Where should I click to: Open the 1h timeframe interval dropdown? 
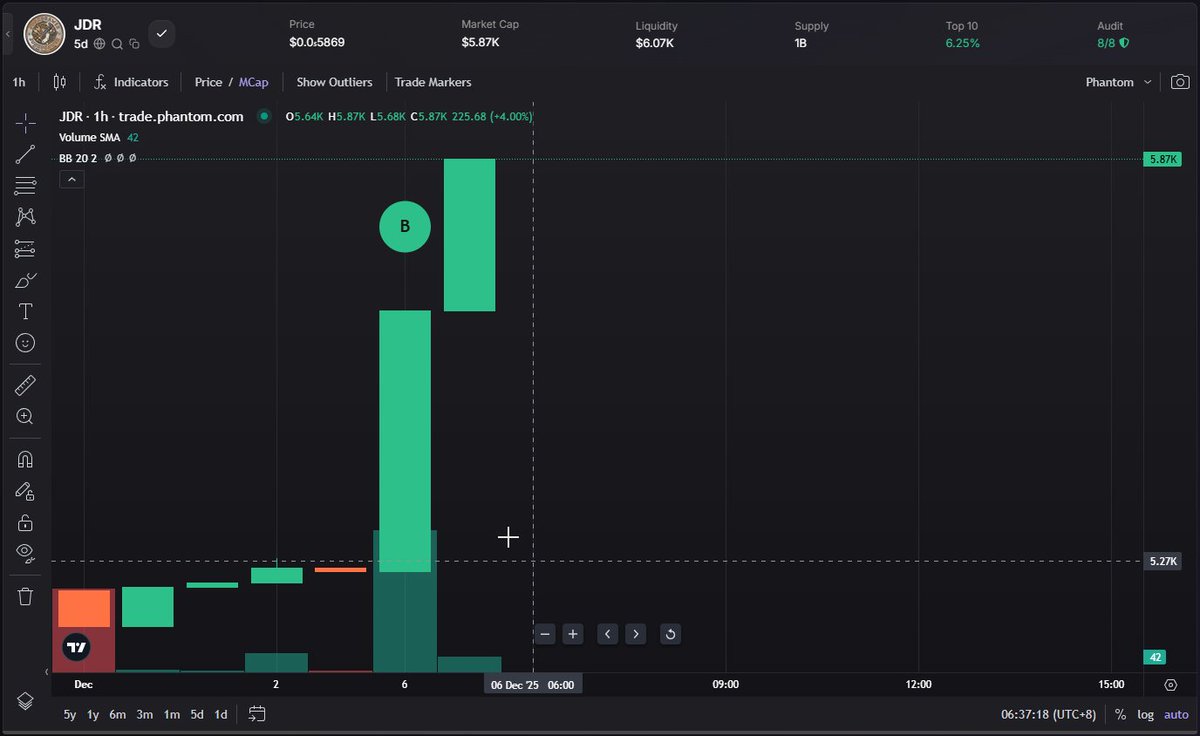[19, 82]
